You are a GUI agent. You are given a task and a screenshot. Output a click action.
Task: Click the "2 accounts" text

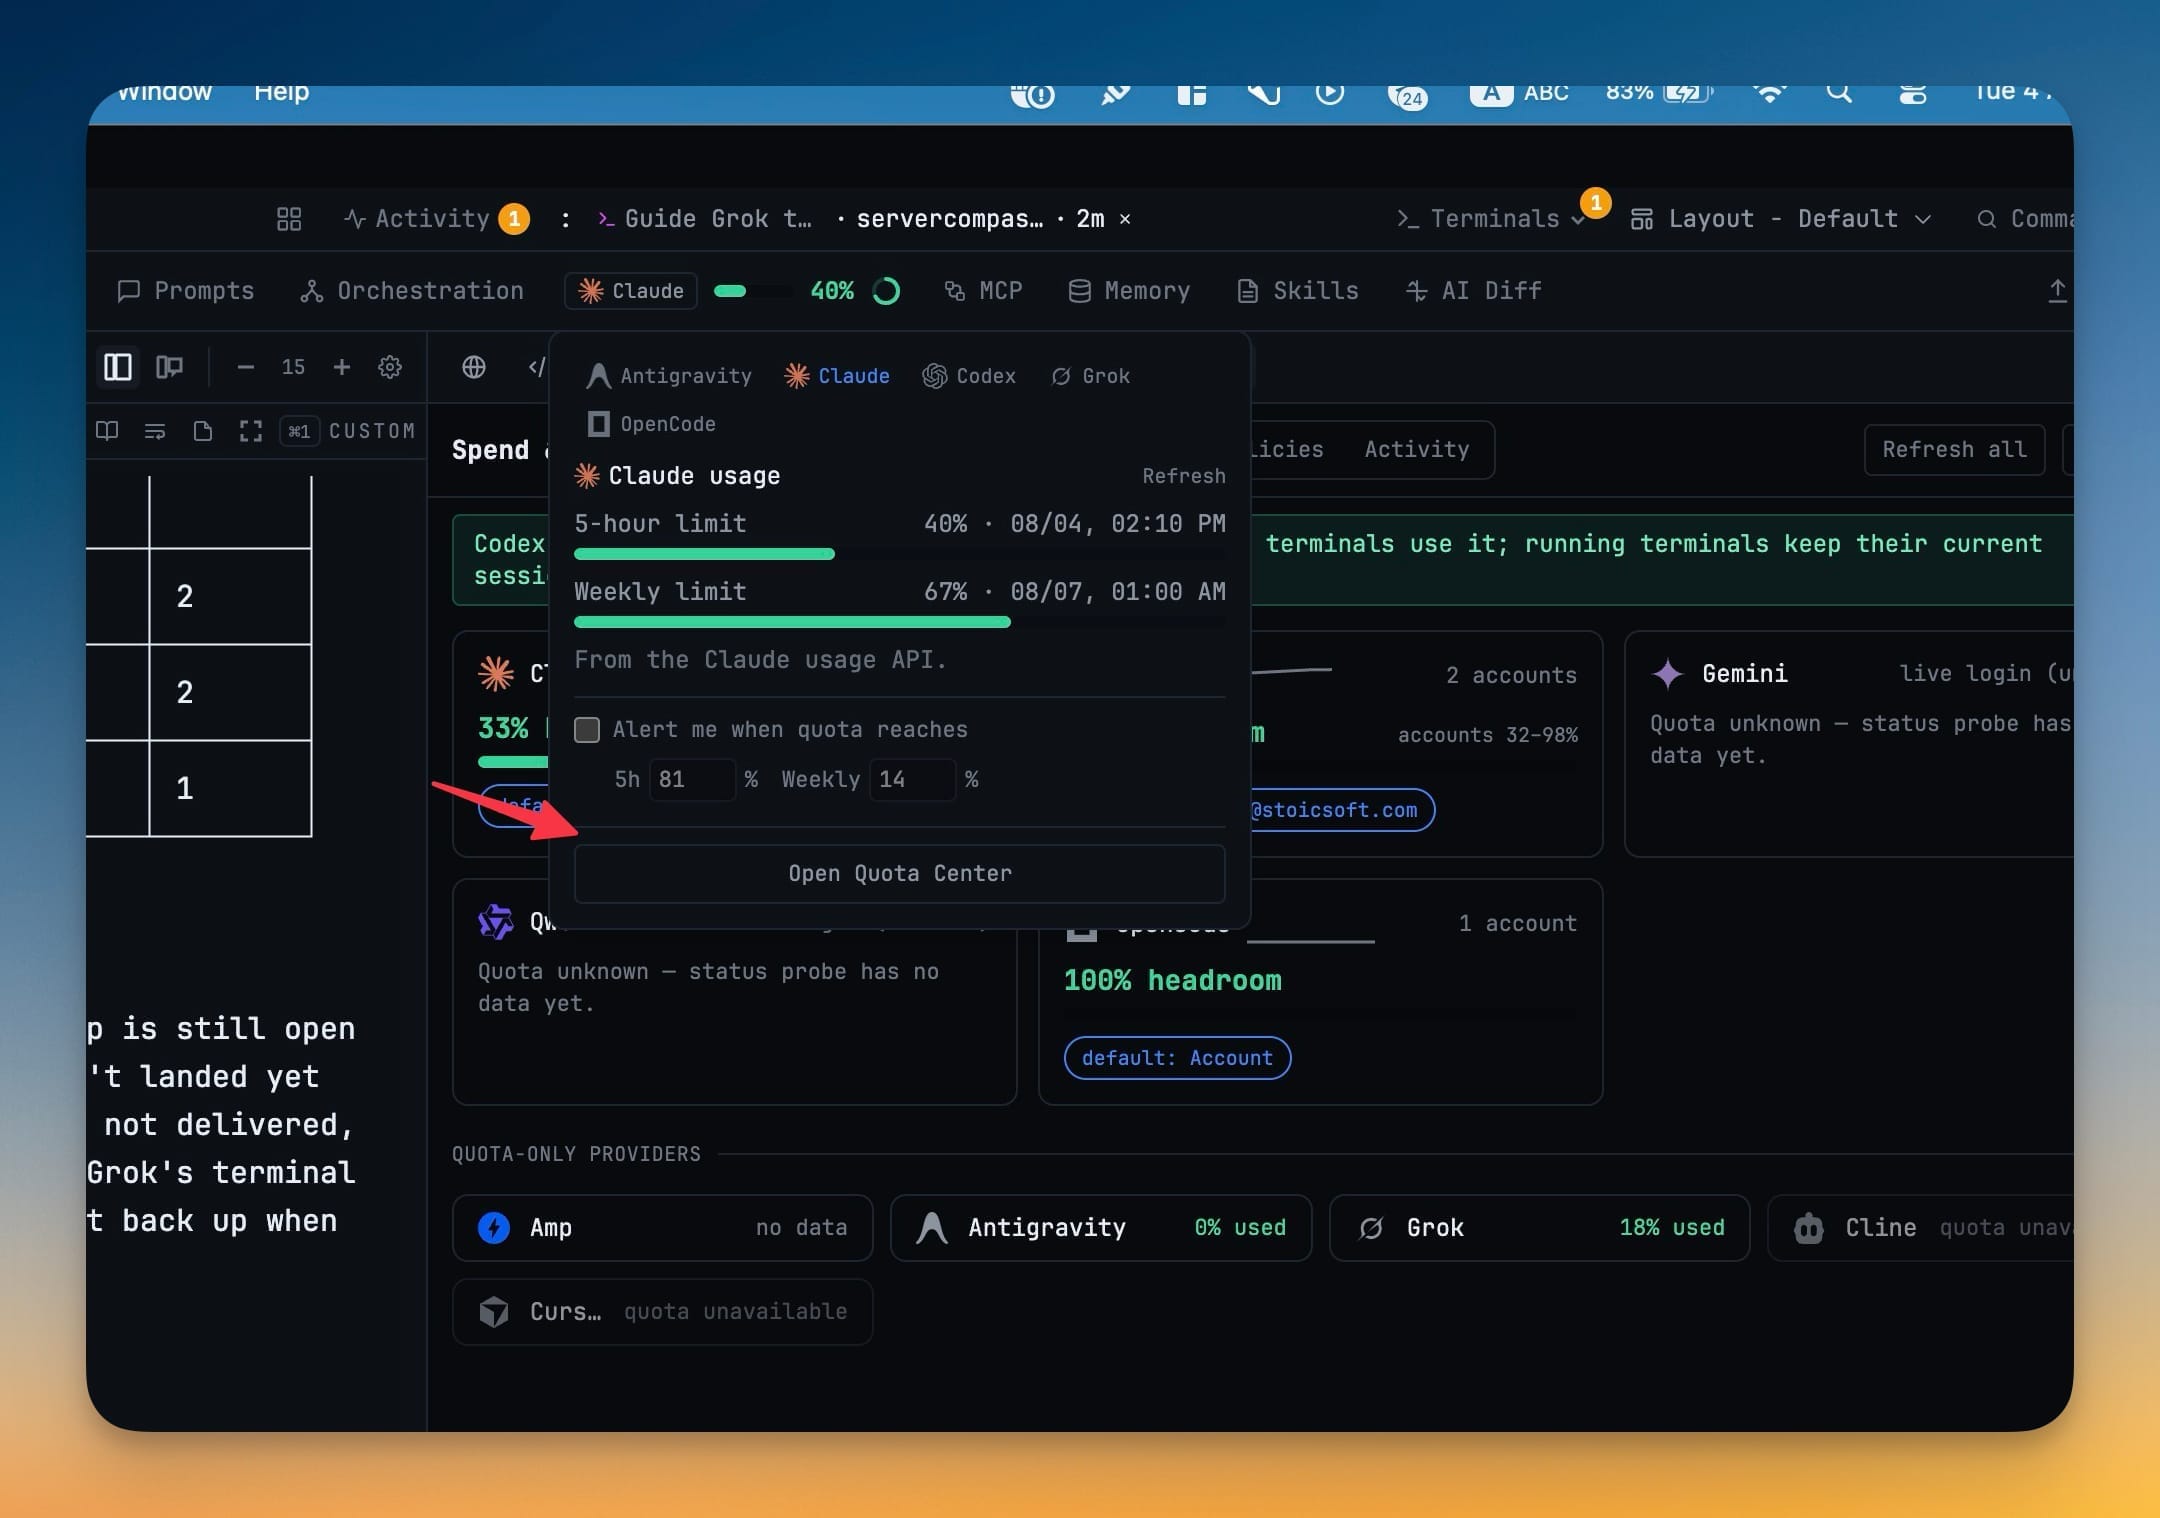[x=1511, y=676]
